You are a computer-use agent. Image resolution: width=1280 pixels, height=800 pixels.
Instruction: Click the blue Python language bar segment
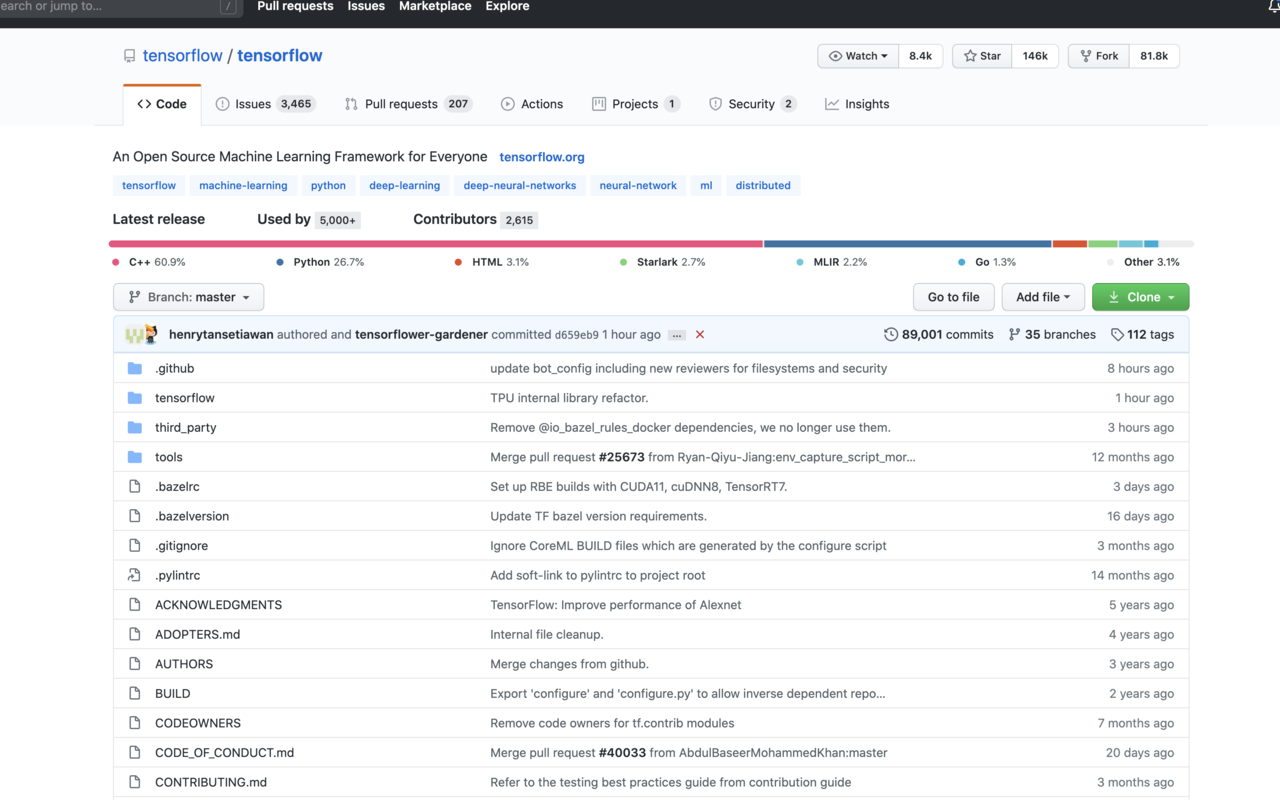908,244
